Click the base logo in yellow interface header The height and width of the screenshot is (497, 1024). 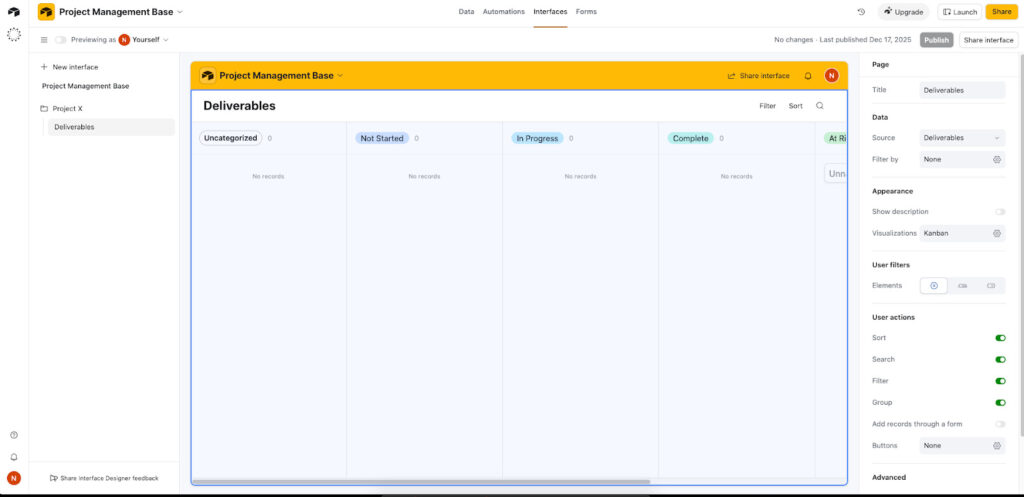(208, 76)
